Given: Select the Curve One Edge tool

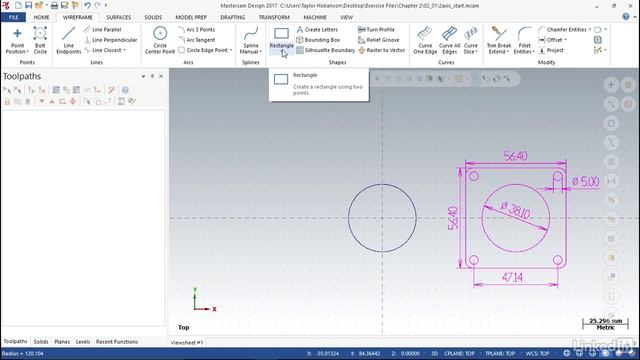Looking at the screenshot, I should [425, 41].
